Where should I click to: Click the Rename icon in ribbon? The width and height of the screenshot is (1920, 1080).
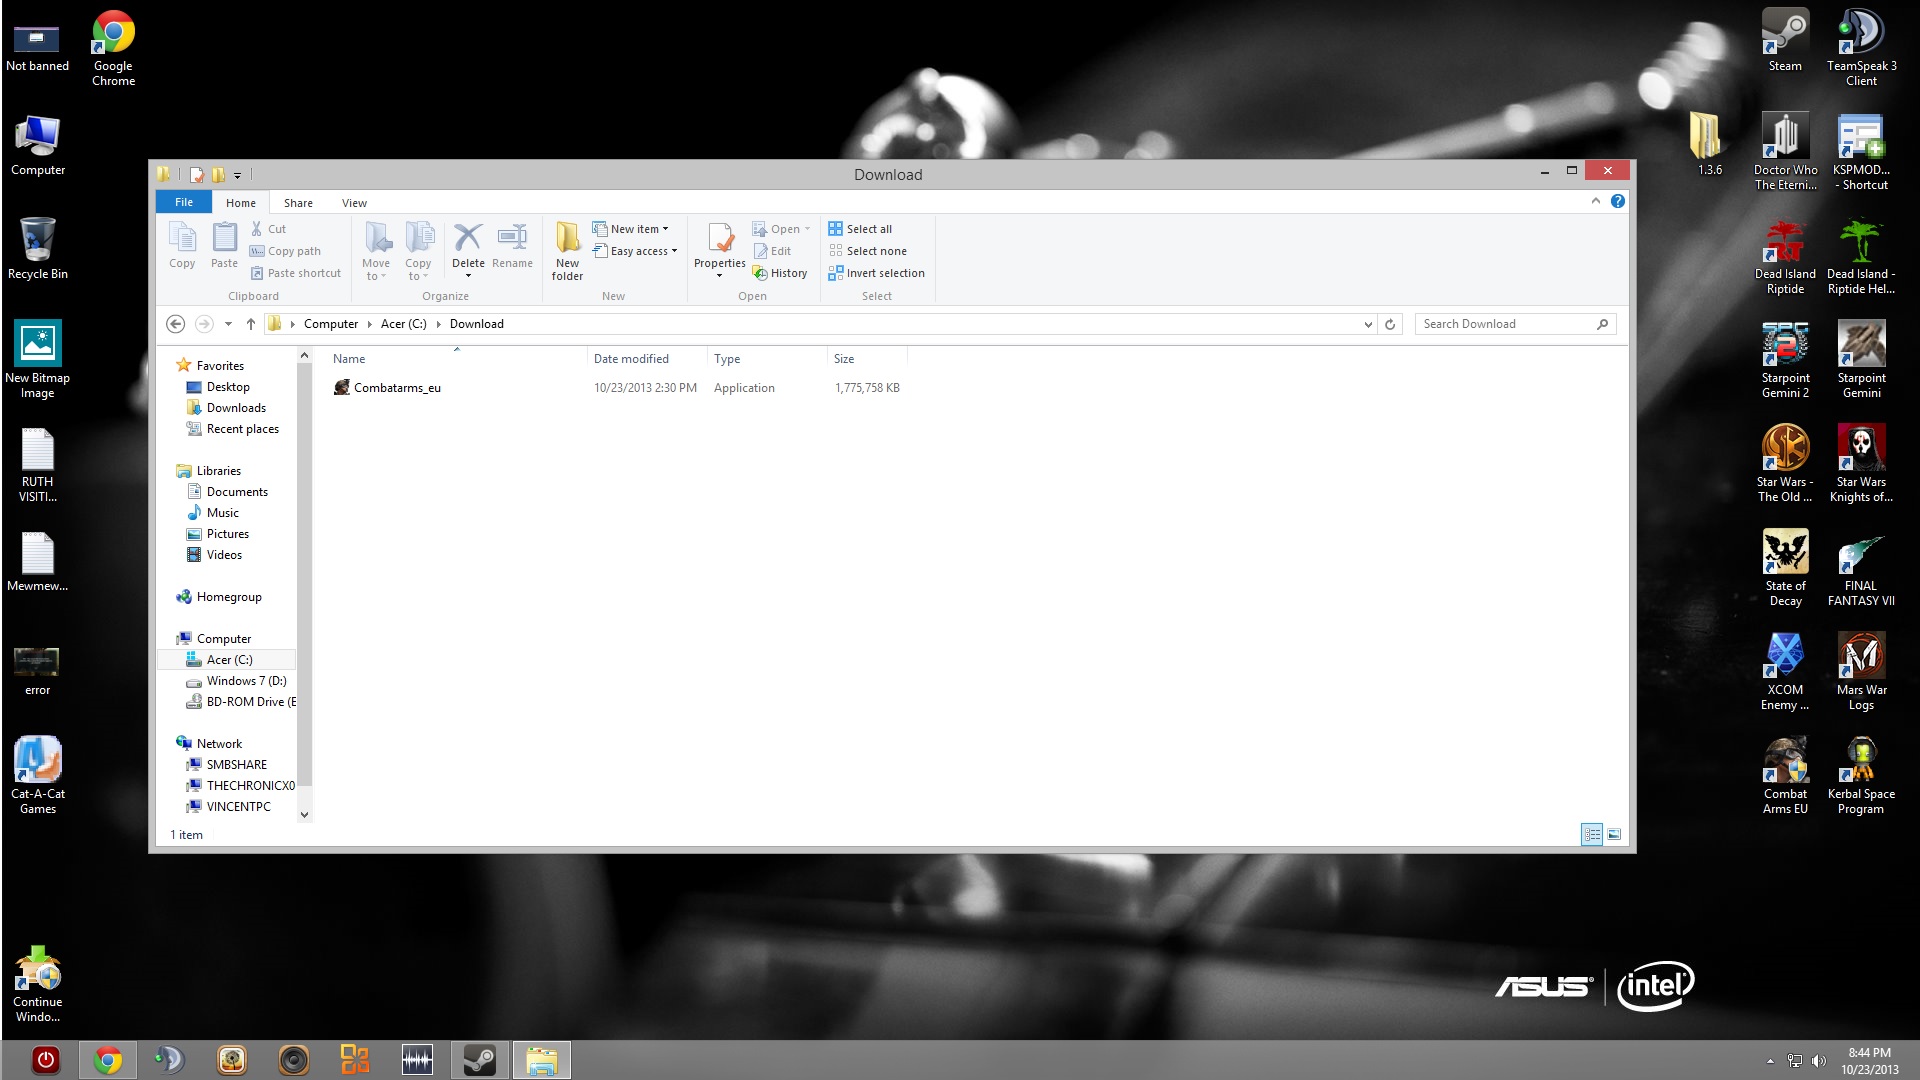coord(512,246)
